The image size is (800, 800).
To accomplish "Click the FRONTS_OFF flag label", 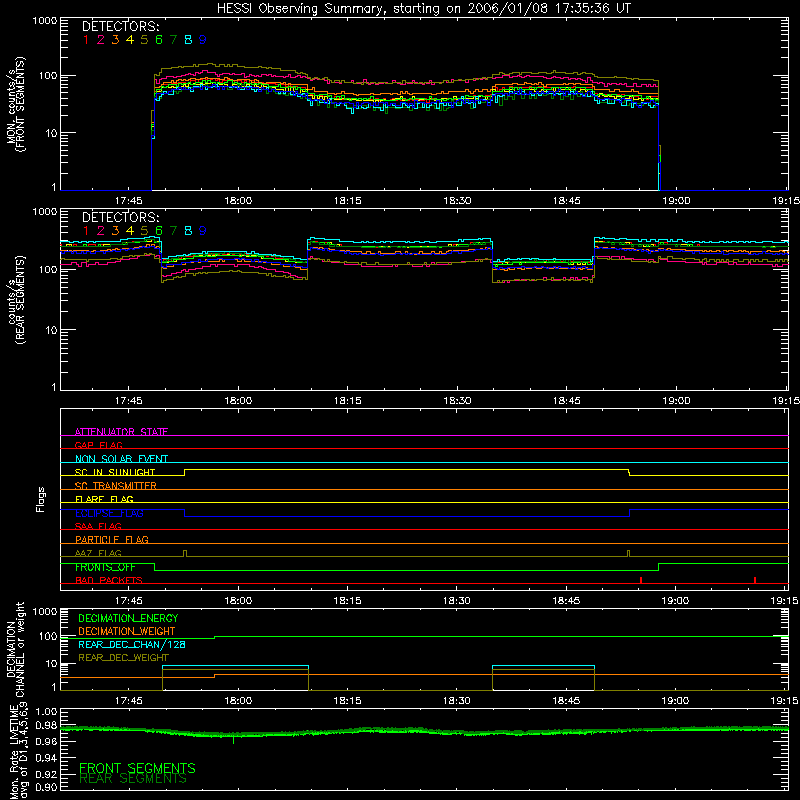I will pos(105,567).
